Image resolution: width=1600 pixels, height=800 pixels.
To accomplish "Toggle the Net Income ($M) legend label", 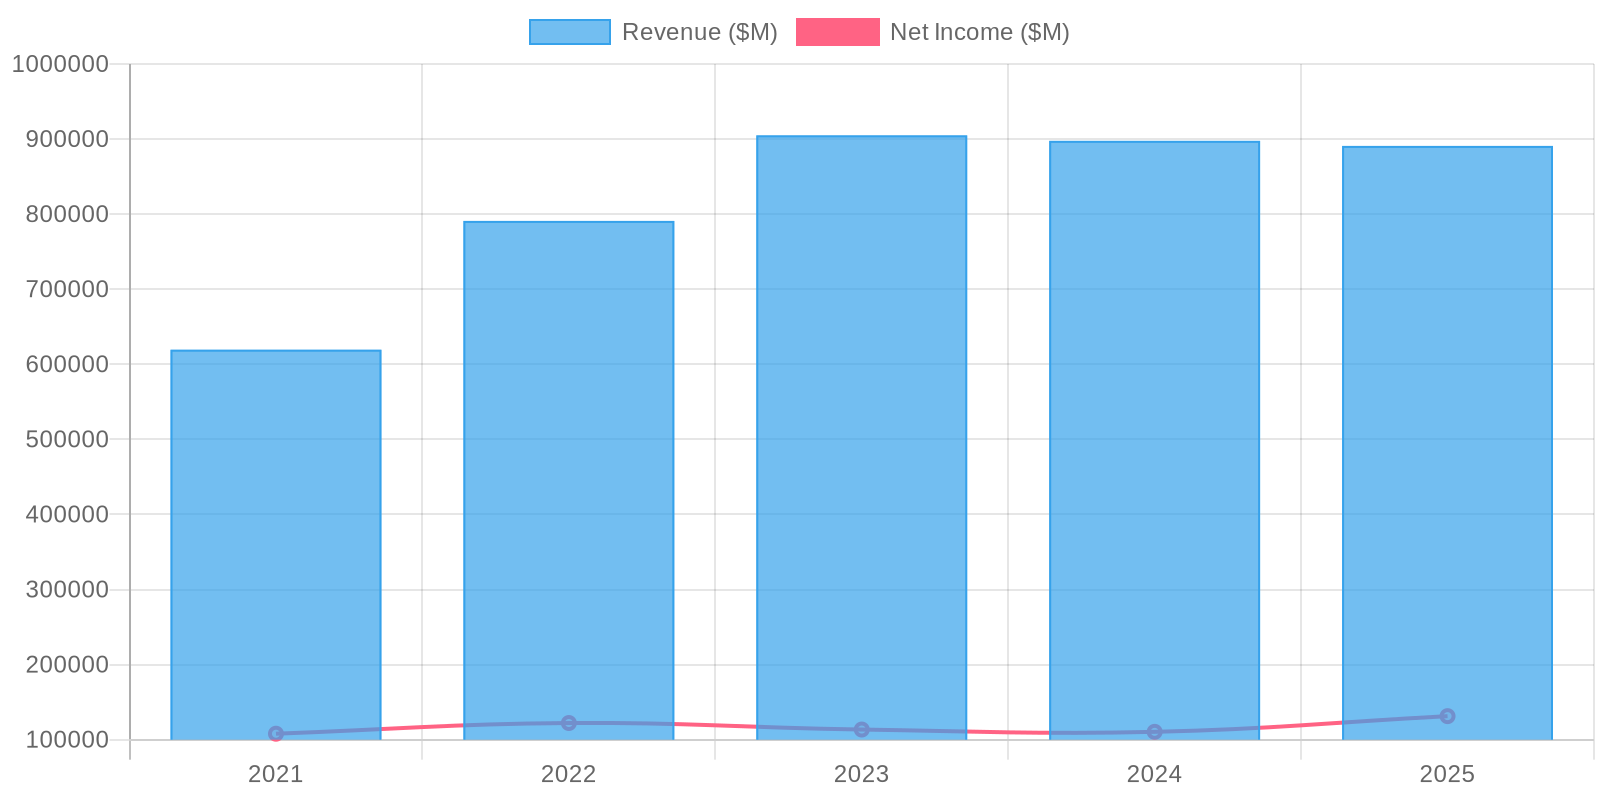I will click(x=979, y=32).
